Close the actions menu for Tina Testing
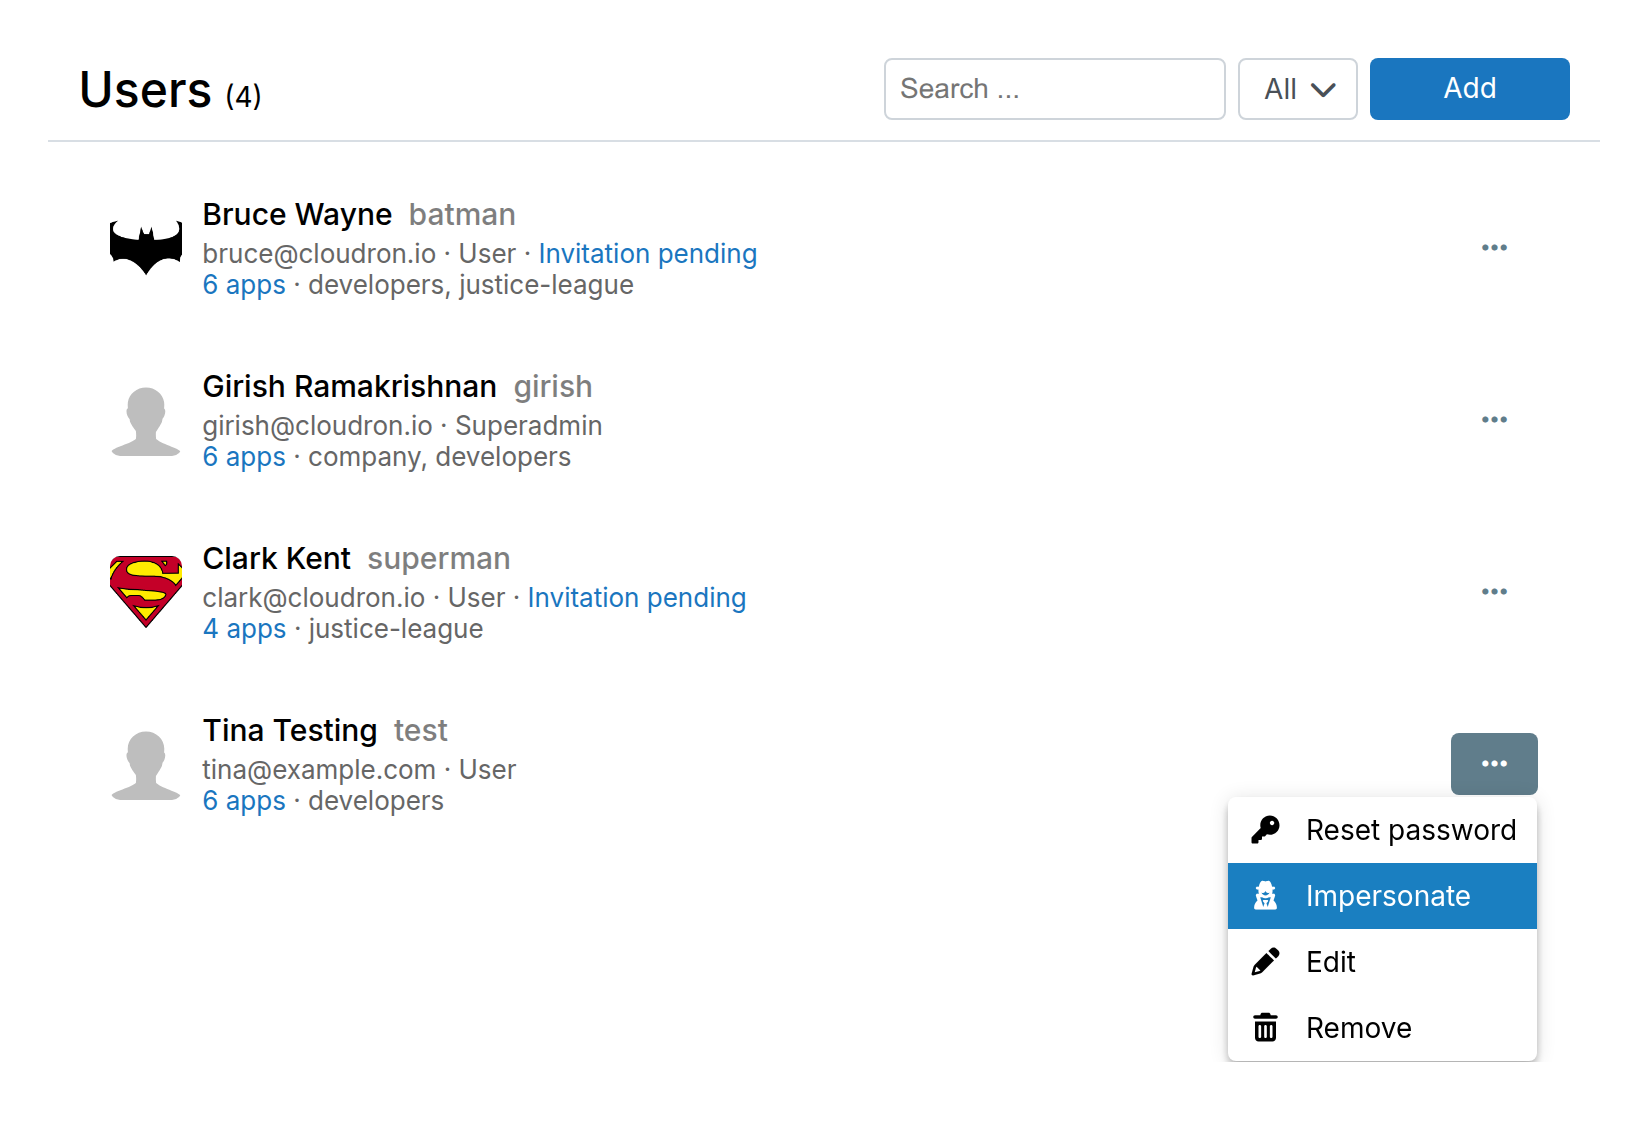Viewport: 1648px width, 1126px height. 1494,764
